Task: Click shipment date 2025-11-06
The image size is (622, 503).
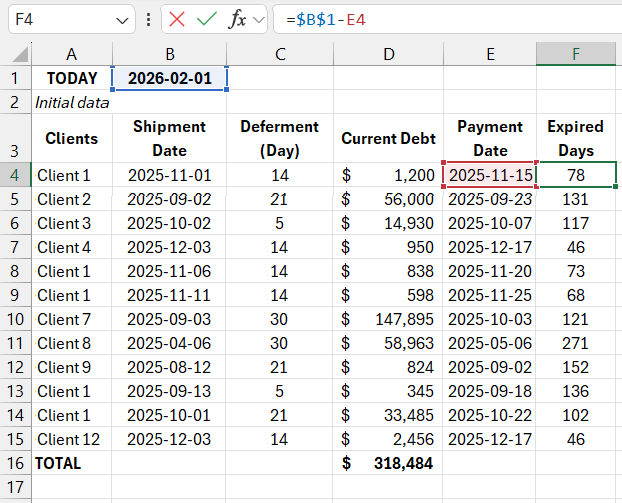Action: [x=169, y=271]
